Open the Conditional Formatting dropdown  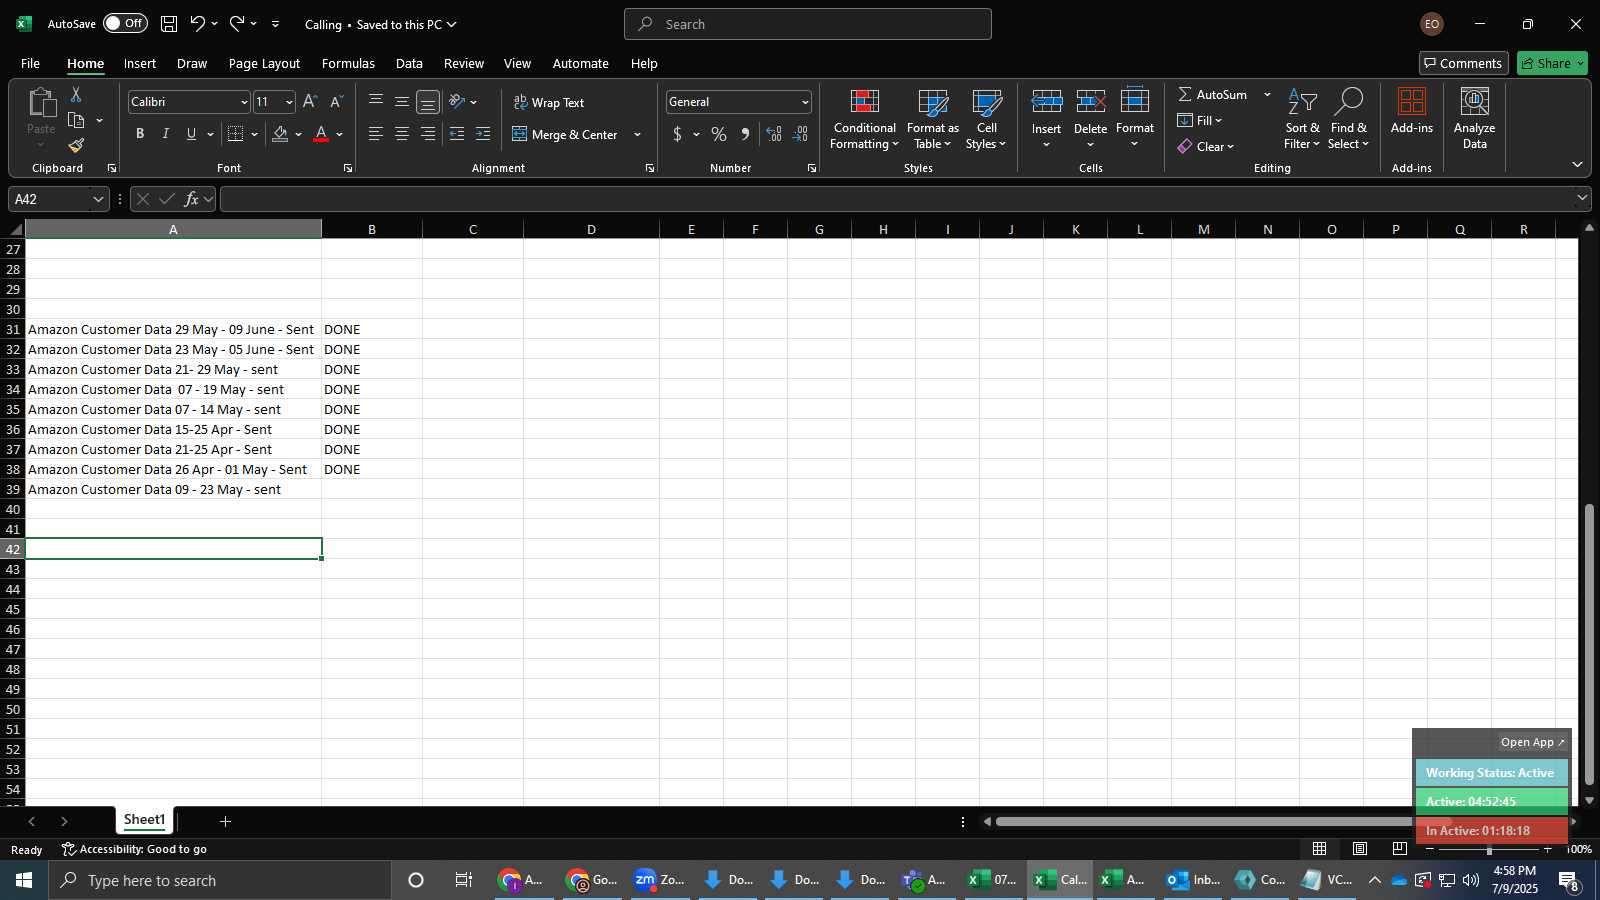[x=865, y=119]
